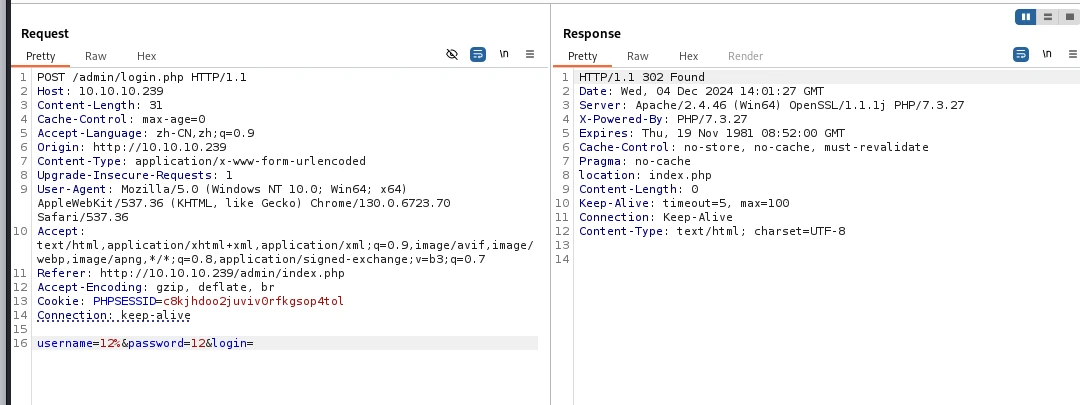The height and width of the screenshot is (405, 1080).
Task: Click the Response panel title
Action: pyautogui.click(x=592, y=34)
